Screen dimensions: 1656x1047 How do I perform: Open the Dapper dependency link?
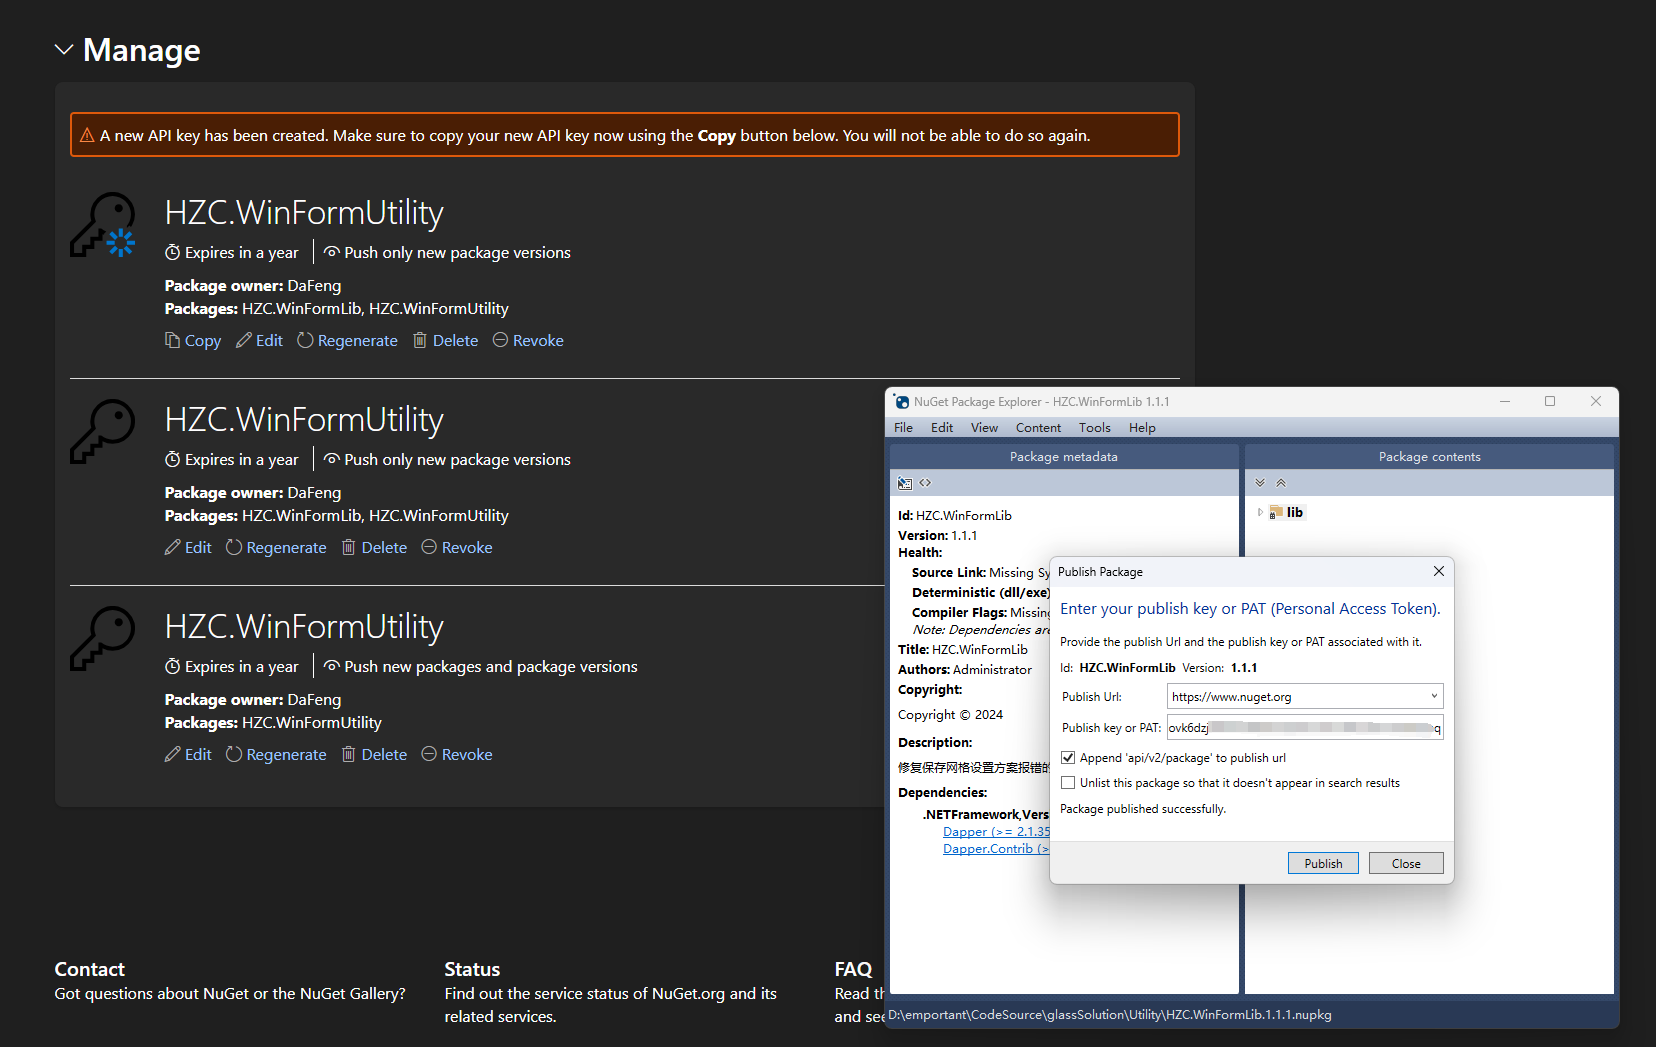pos(996,832)
